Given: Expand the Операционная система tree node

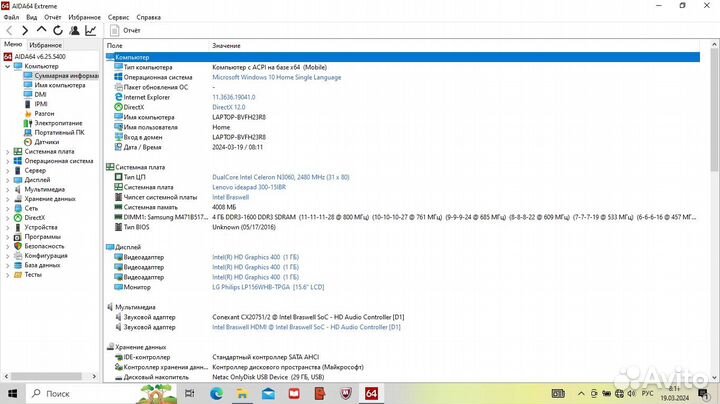Looking at the screenshot, I should [7, 161].
